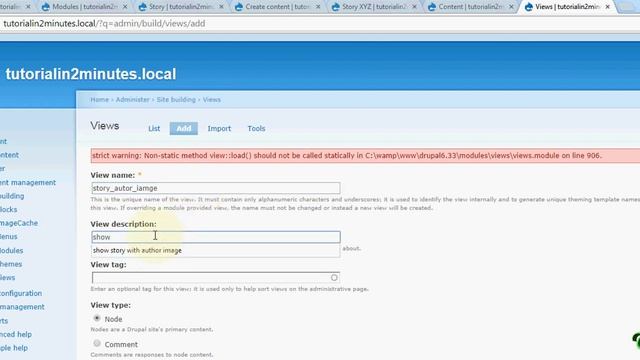
Task: Click Drupal favicon on the Story XYZ tab
Action: [x=335, y=7]
